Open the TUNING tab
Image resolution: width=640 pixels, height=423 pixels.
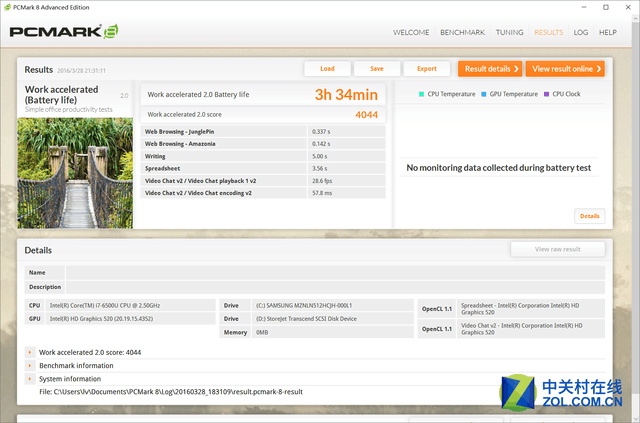[x=509, y=32]
